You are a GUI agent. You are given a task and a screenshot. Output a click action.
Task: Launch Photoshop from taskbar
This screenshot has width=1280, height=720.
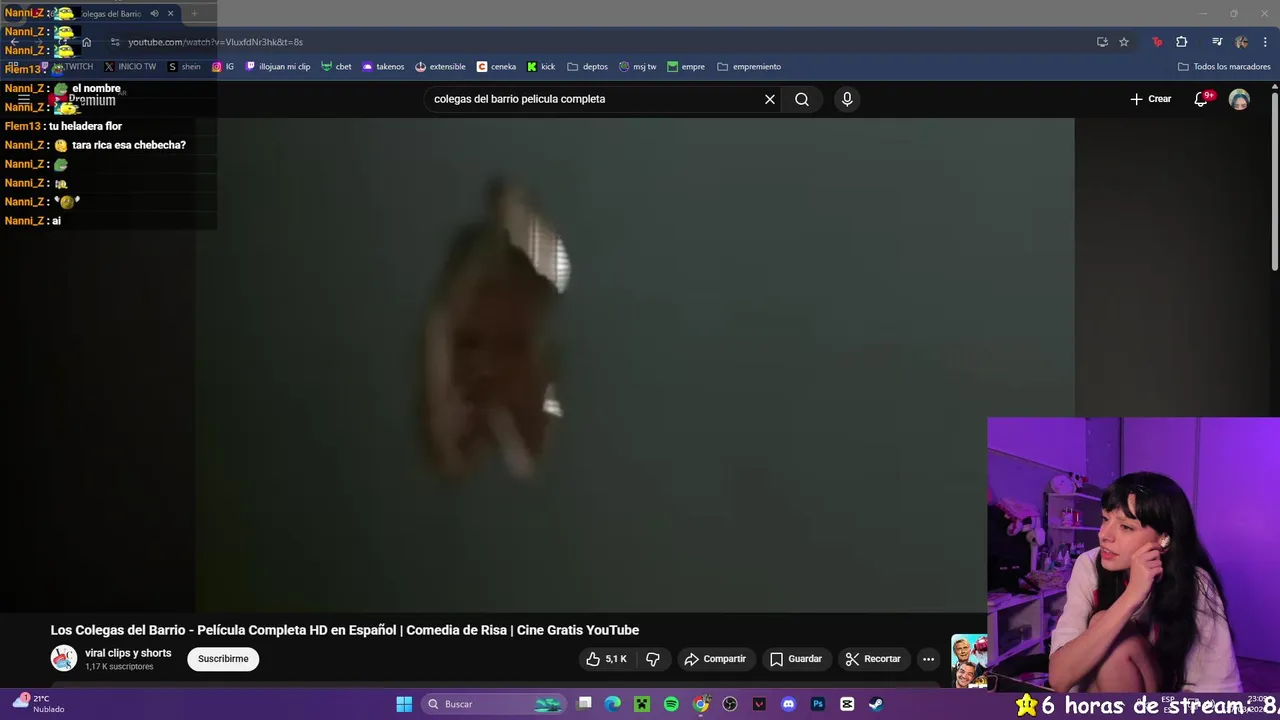tap(818, 704)
